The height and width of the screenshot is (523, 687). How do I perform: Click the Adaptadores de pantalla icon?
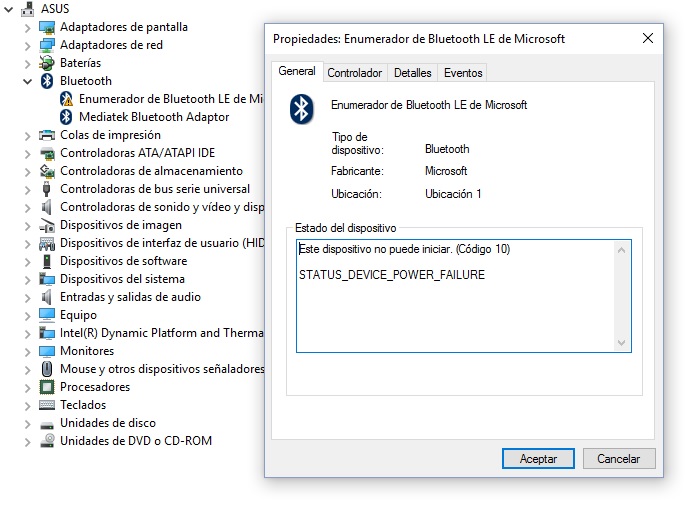[46, 27]
